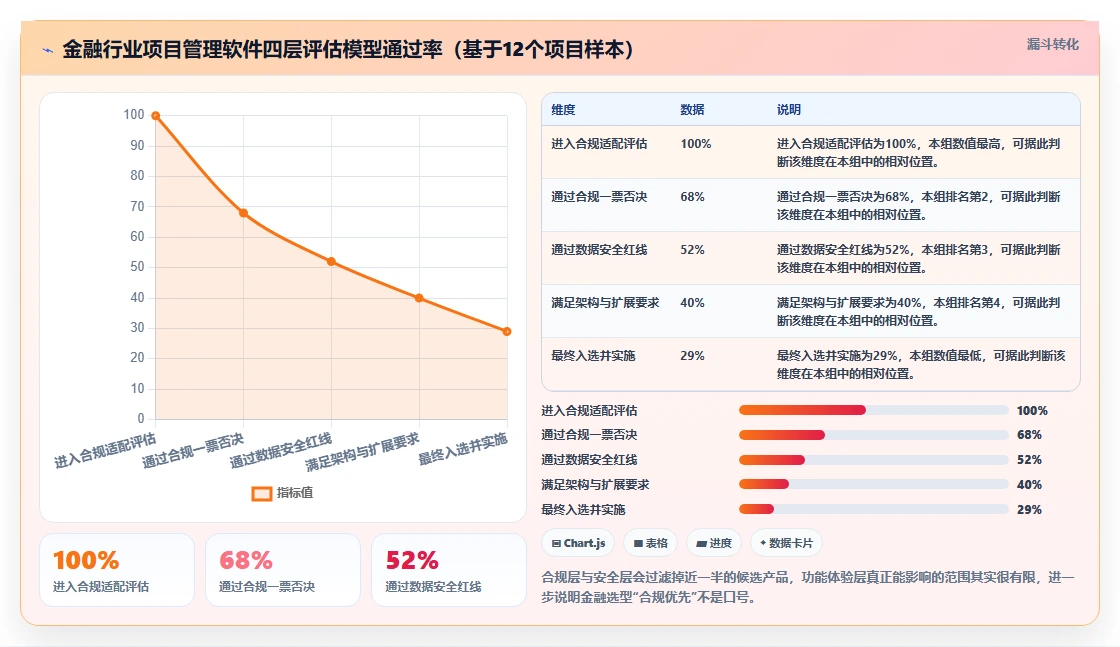Viewport: 1120px width, 647px height.
Task: Click table cell 最终入选并实施
Action: [593, 356]
